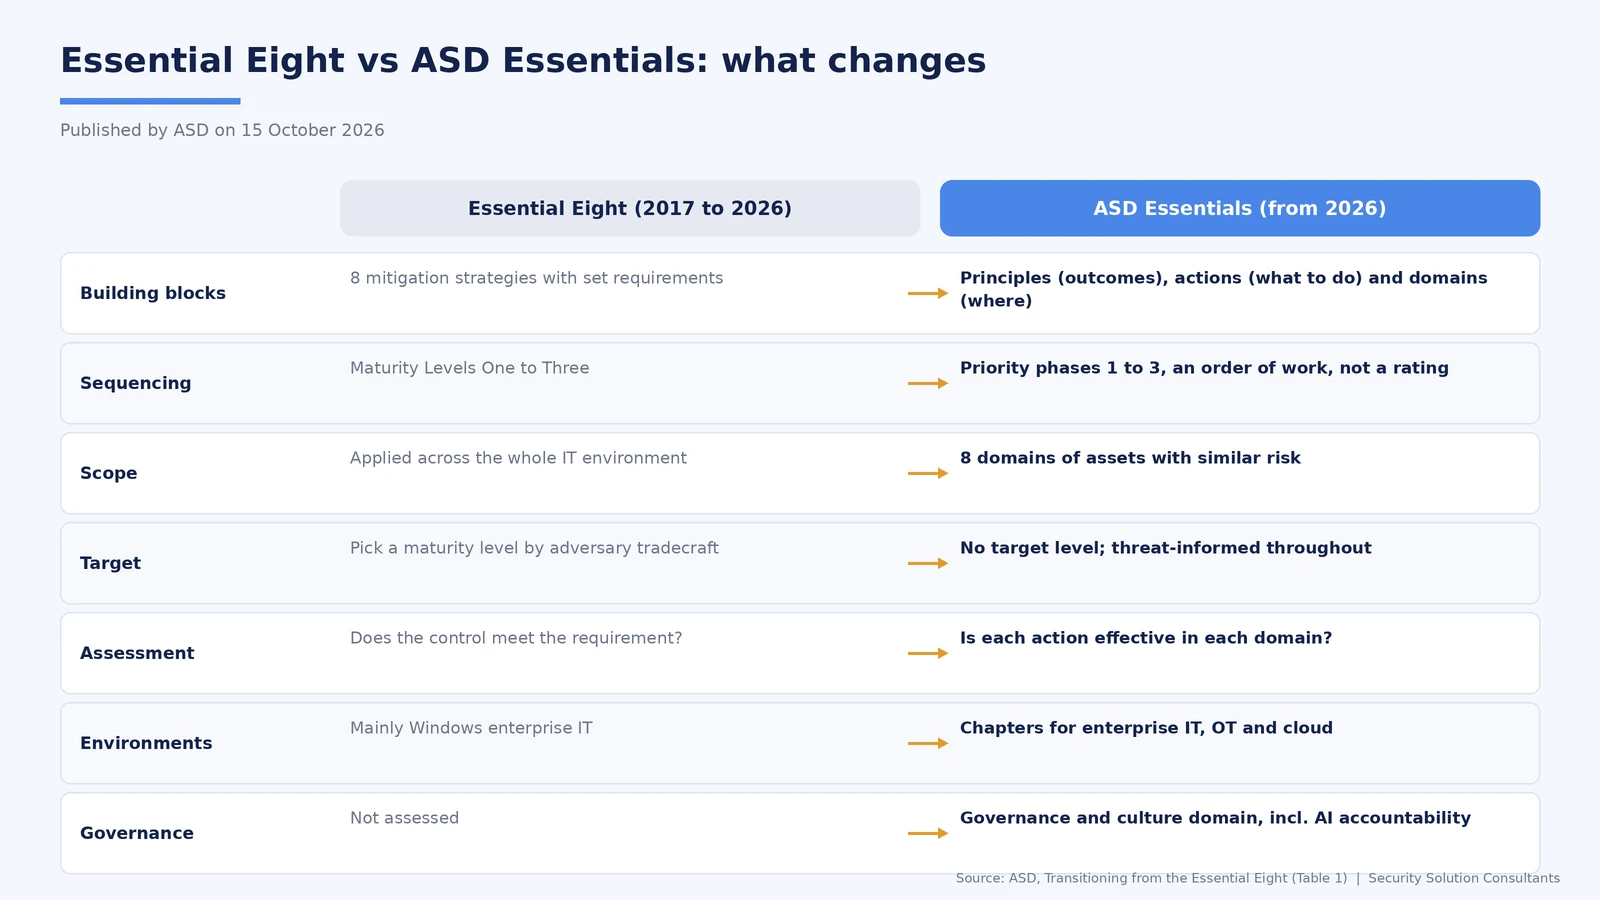Click '8 domains of assets with similar risk'
Screen dimensions: 1600x900
tap(1130, 458)
